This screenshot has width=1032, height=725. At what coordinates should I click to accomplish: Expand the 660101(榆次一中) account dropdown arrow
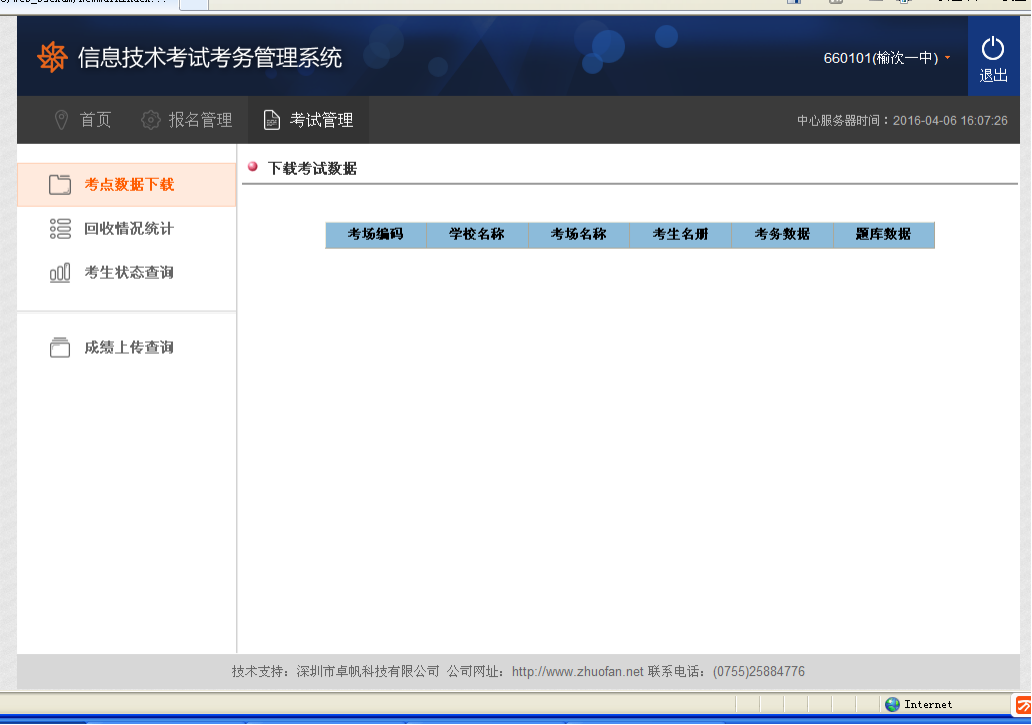947,58
